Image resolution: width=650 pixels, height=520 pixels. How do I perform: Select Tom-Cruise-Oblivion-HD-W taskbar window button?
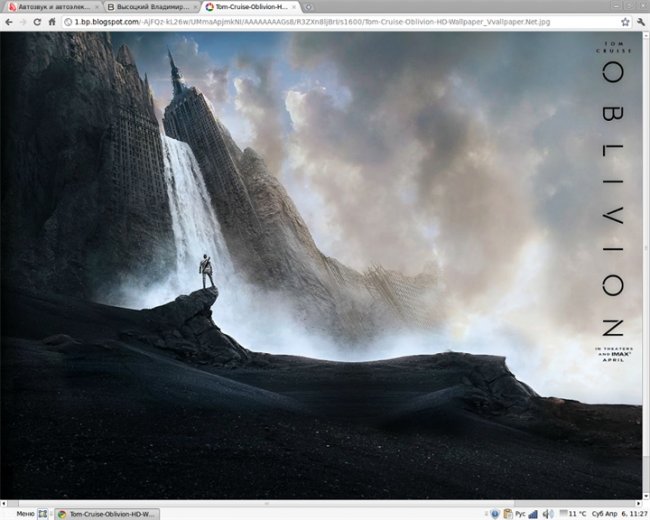point(105,513)
